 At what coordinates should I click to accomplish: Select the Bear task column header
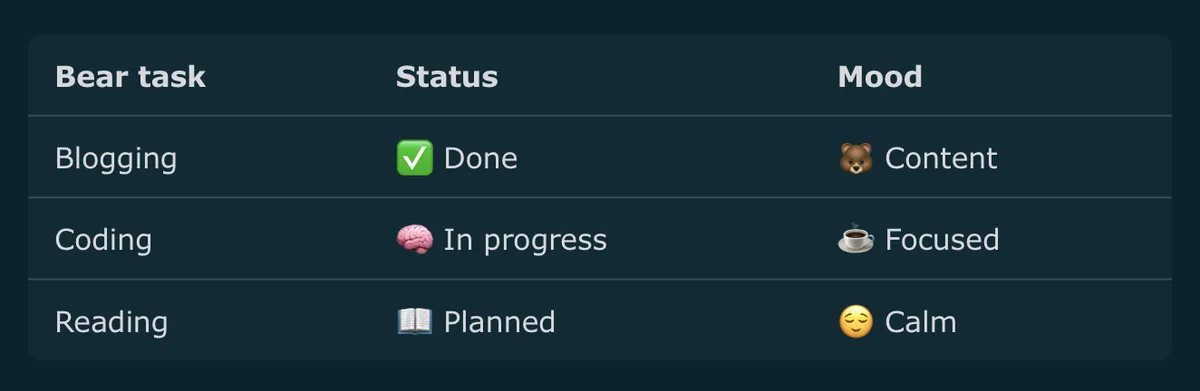pos(130,77)
